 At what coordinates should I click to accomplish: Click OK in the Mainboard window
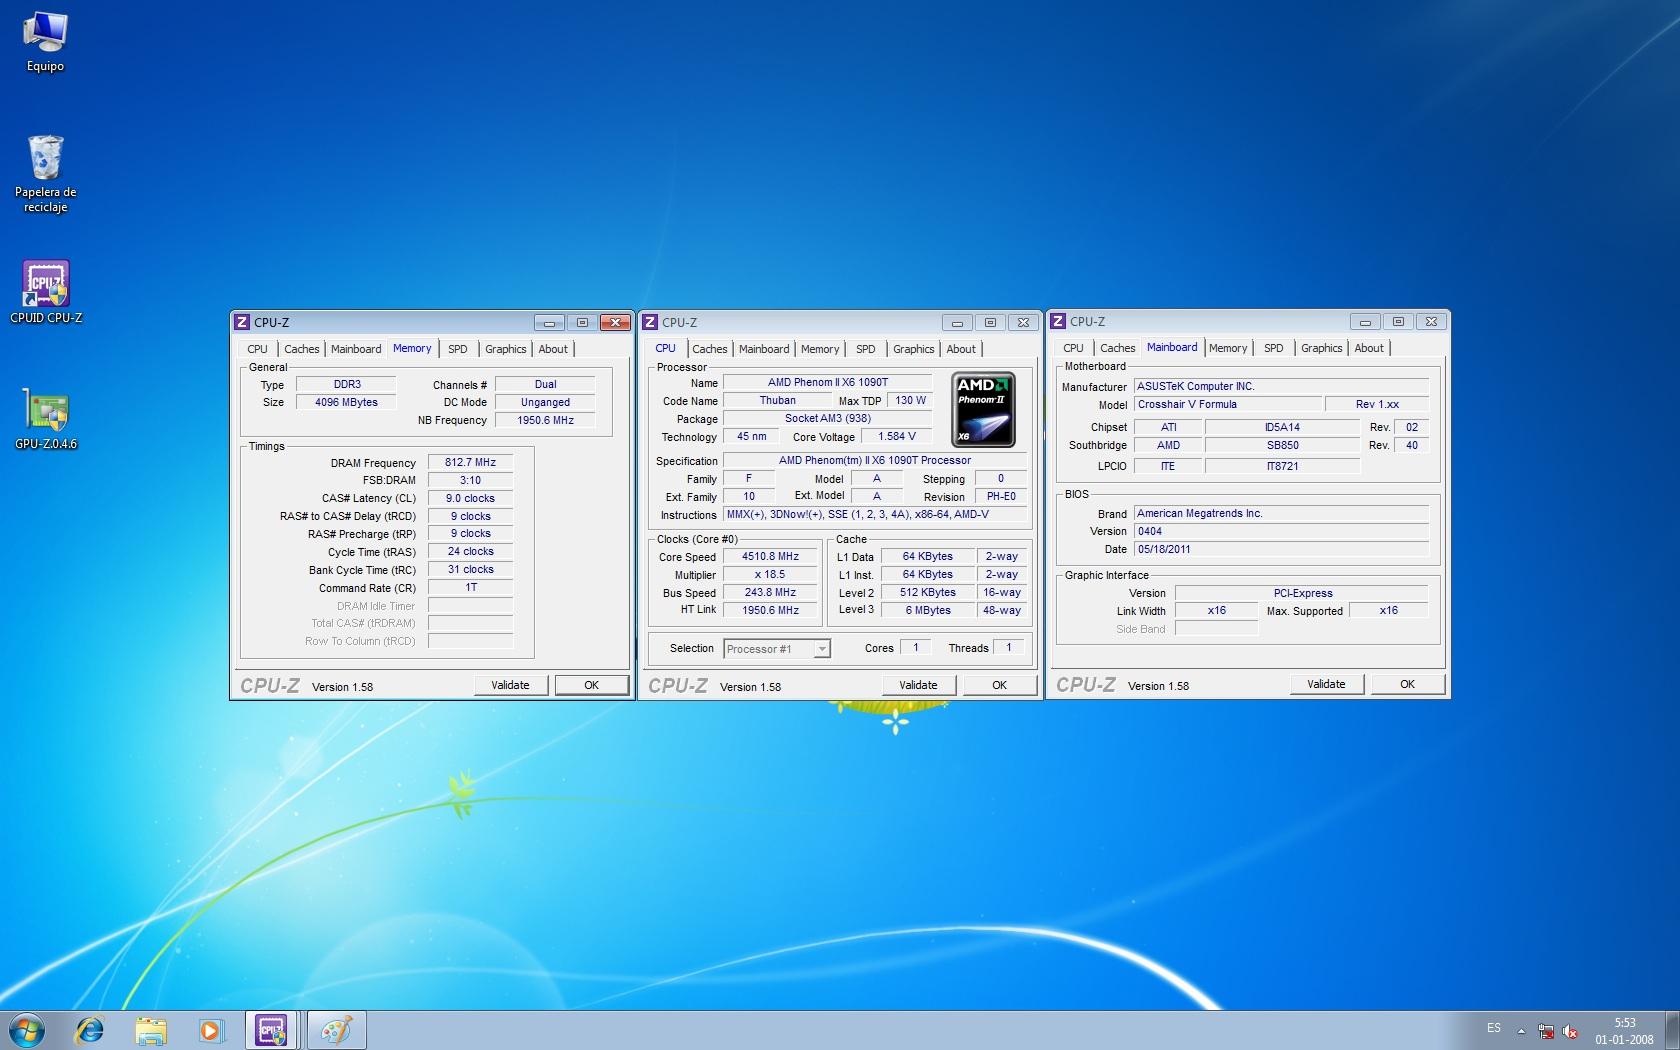click(x=1407, y=684)
